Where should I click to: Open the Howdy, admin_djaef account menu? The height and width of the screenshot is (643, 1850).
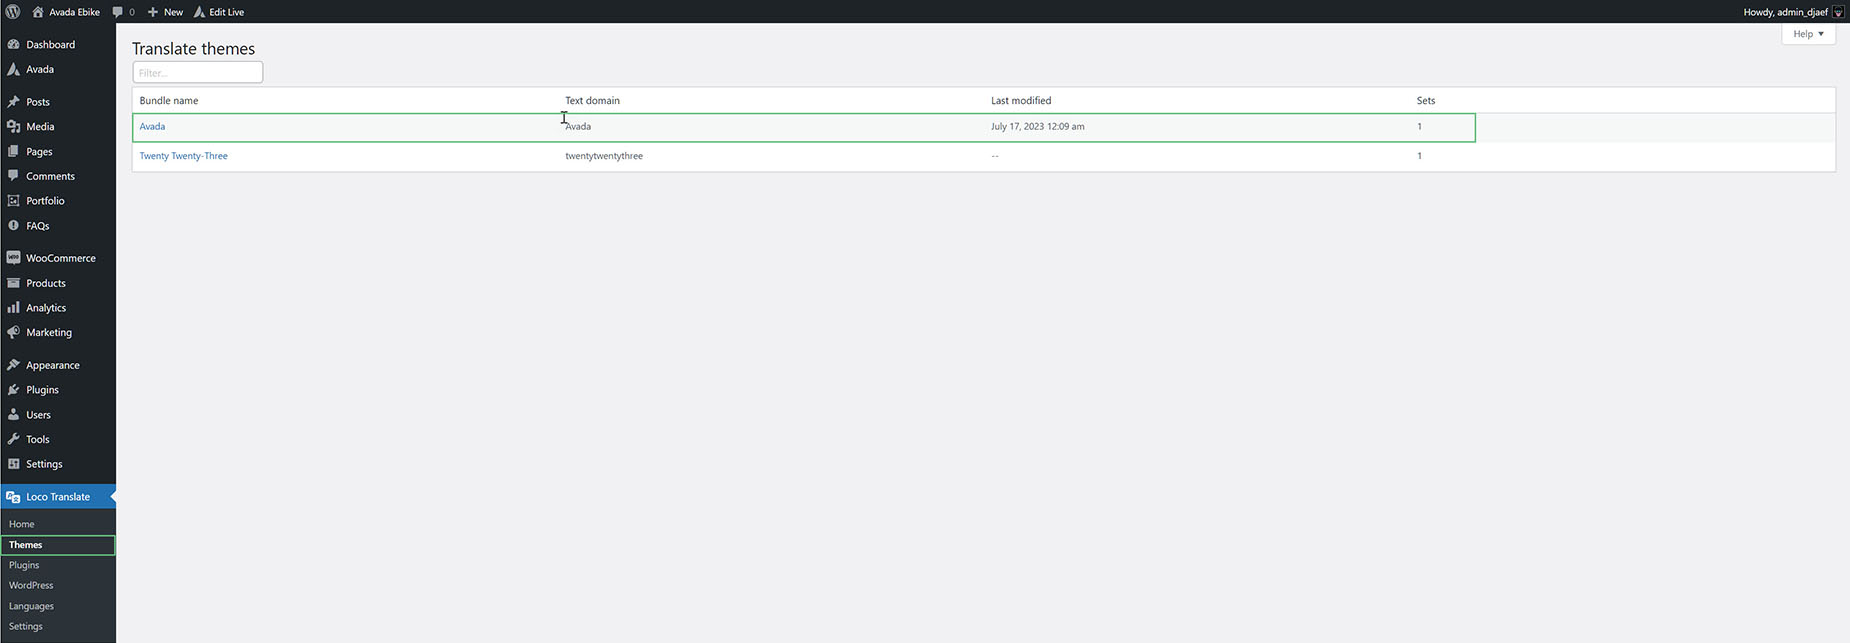tap(1793, 12)
